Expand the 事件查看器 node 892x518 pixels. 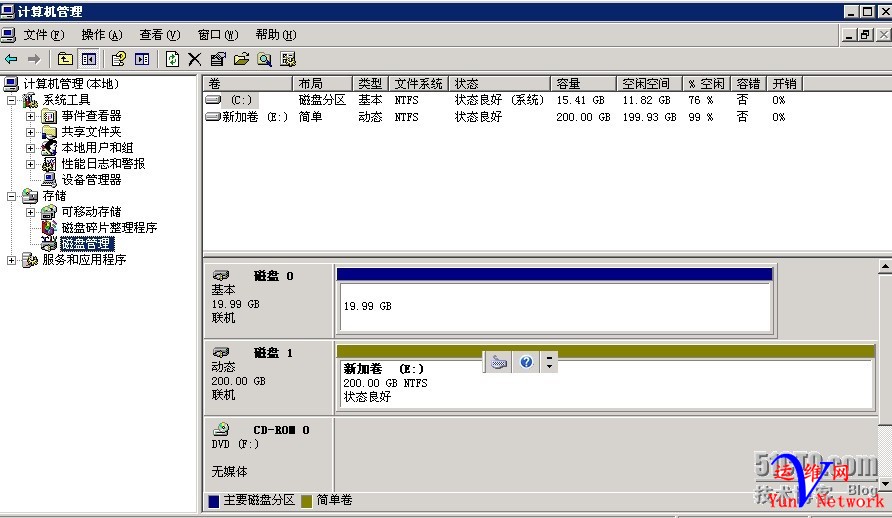(x=30, y=117)
